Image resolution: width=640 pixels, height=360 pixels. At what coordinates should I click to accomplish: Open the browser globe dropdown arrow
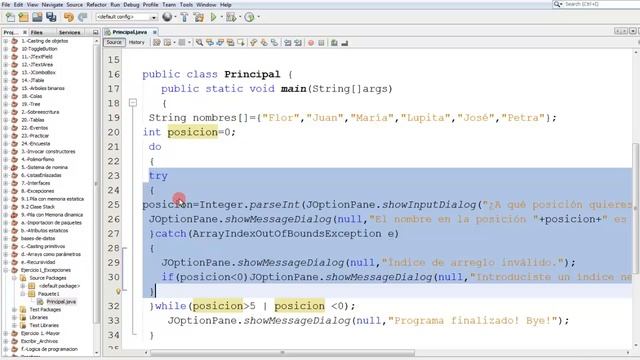pyautogui.click(x=176, y=17)
